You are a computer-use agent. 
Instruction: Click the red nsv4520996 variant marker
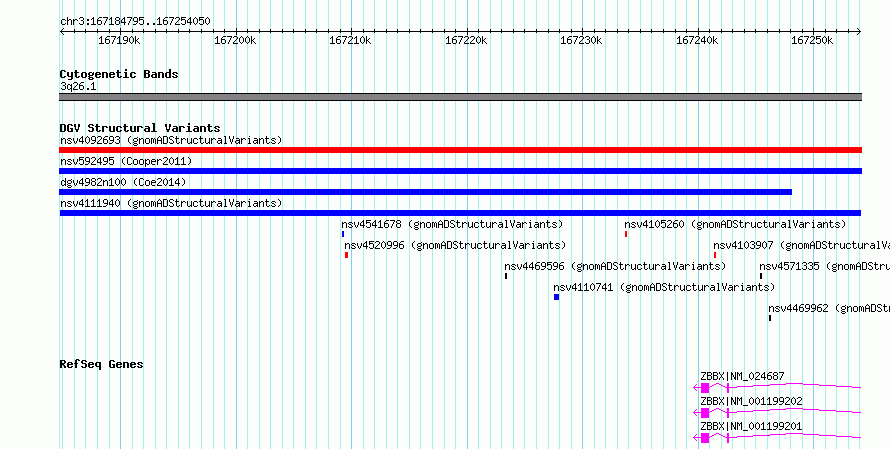(x=346, y=255)
